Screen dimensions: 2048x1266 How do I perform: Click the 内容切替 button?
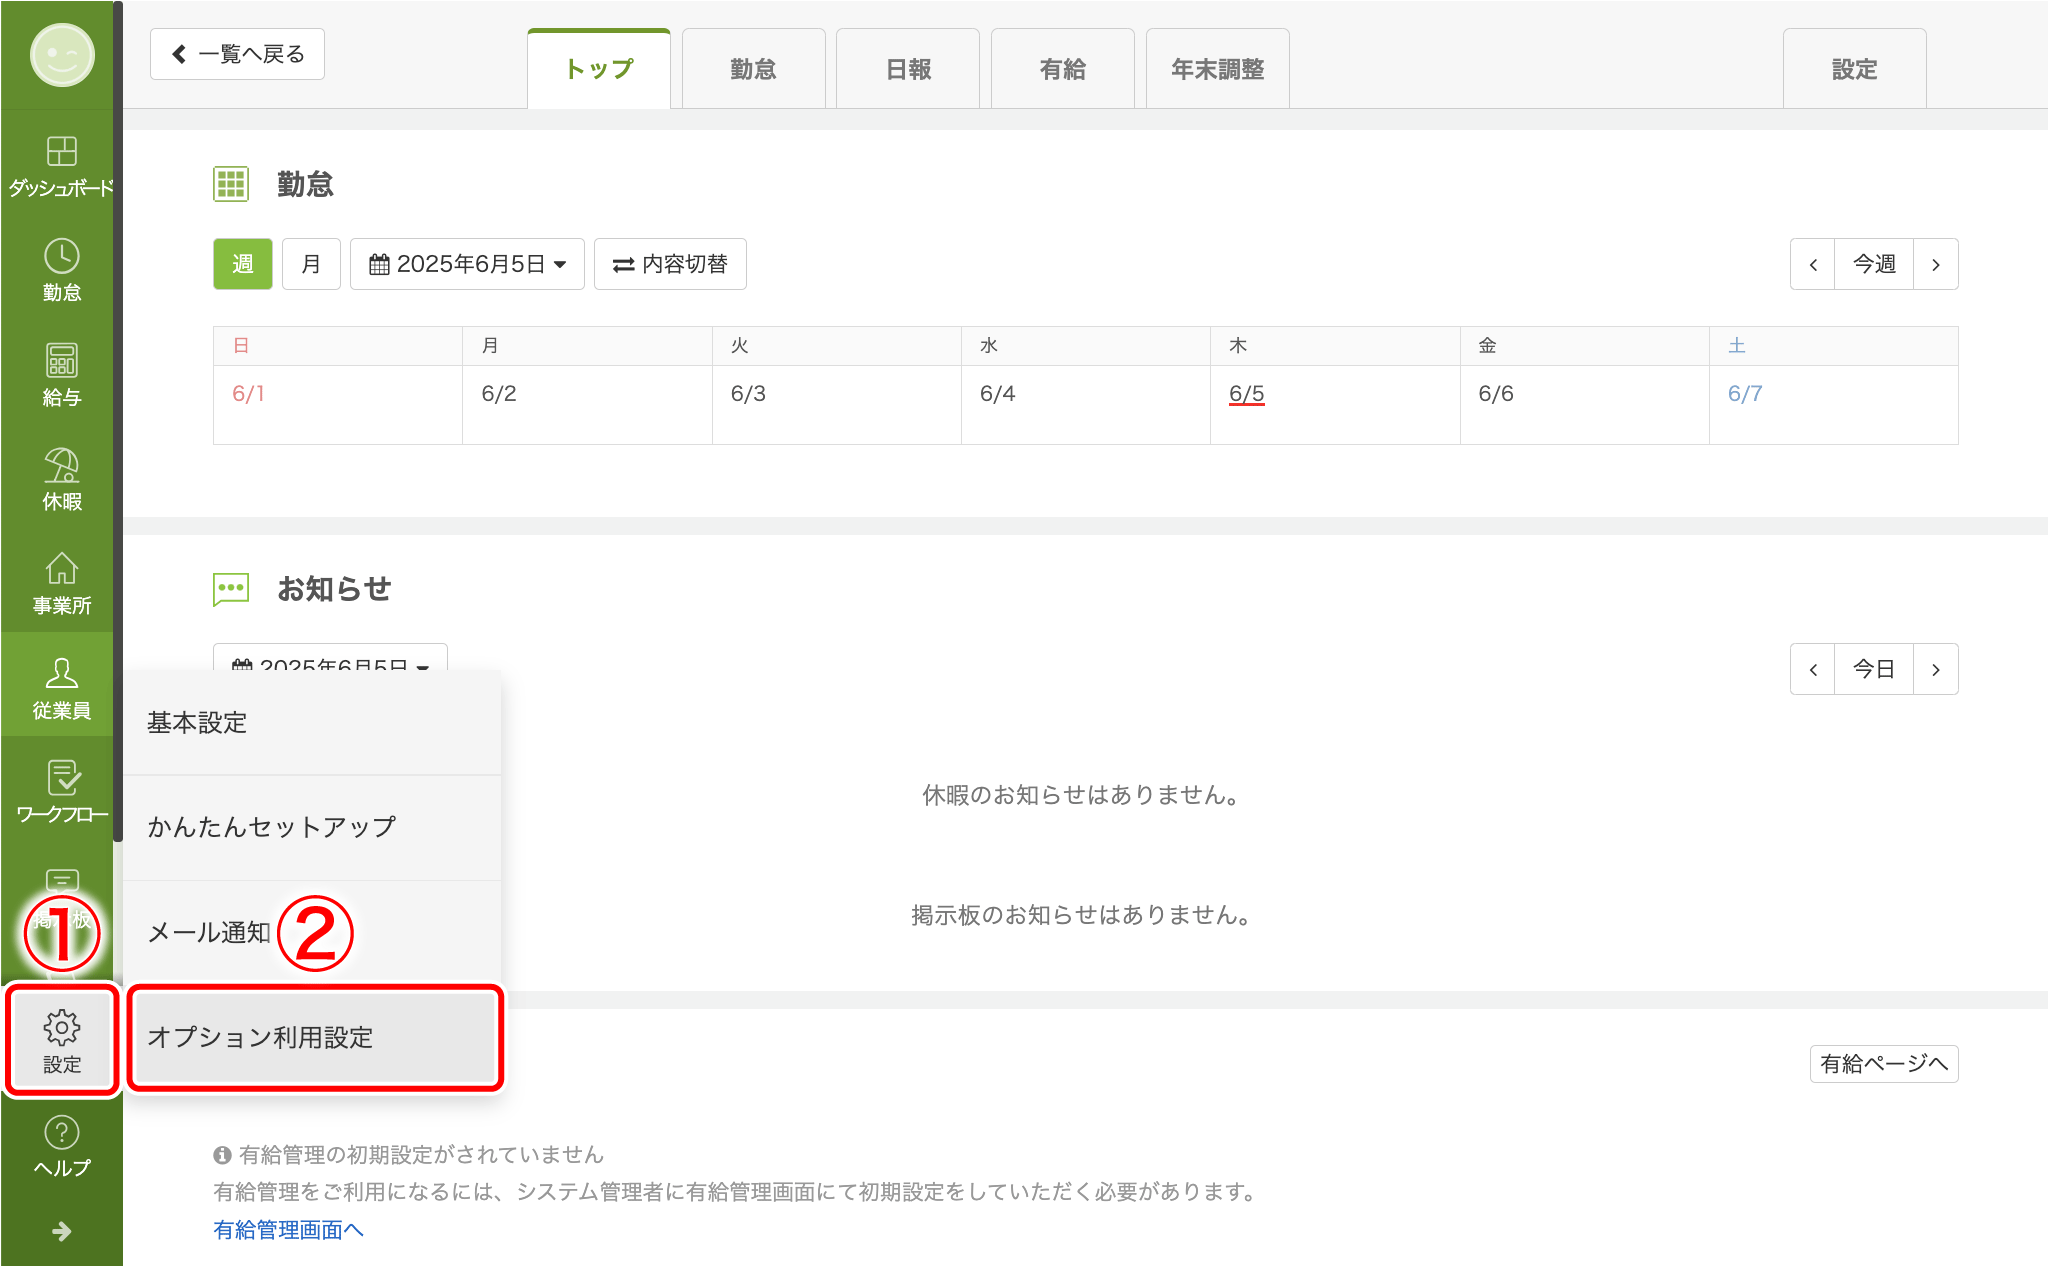pyautogui.click(x=670, y=264)
